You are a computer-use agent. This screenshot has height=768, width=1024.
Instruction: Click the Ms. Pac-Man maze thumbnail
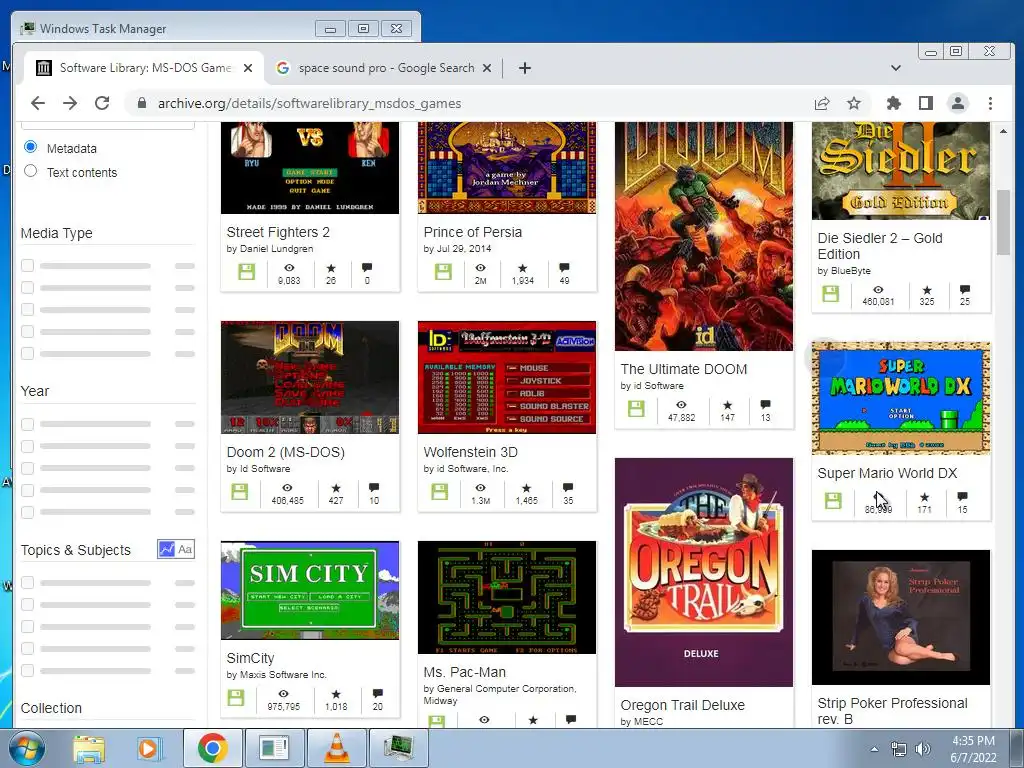(507, 597)
